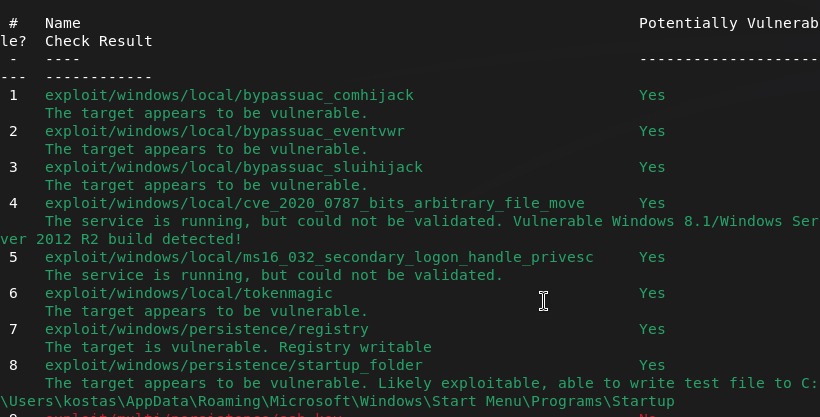The image size is (820, 417).
Task: Click the "Potentially Vulnerable" column header
Action: pos(728,23)
